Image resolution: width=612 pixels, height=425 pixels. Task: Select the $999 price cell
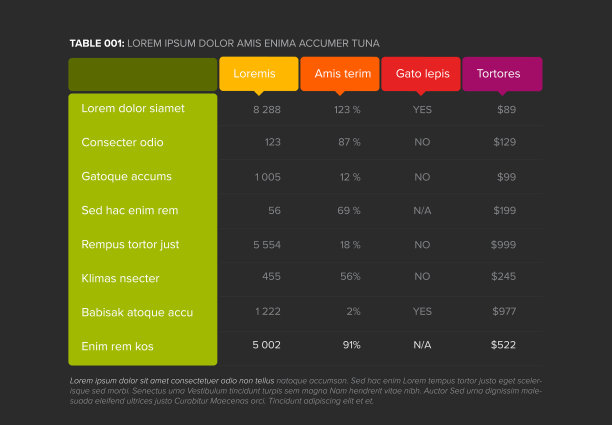(x=504, y=245)
